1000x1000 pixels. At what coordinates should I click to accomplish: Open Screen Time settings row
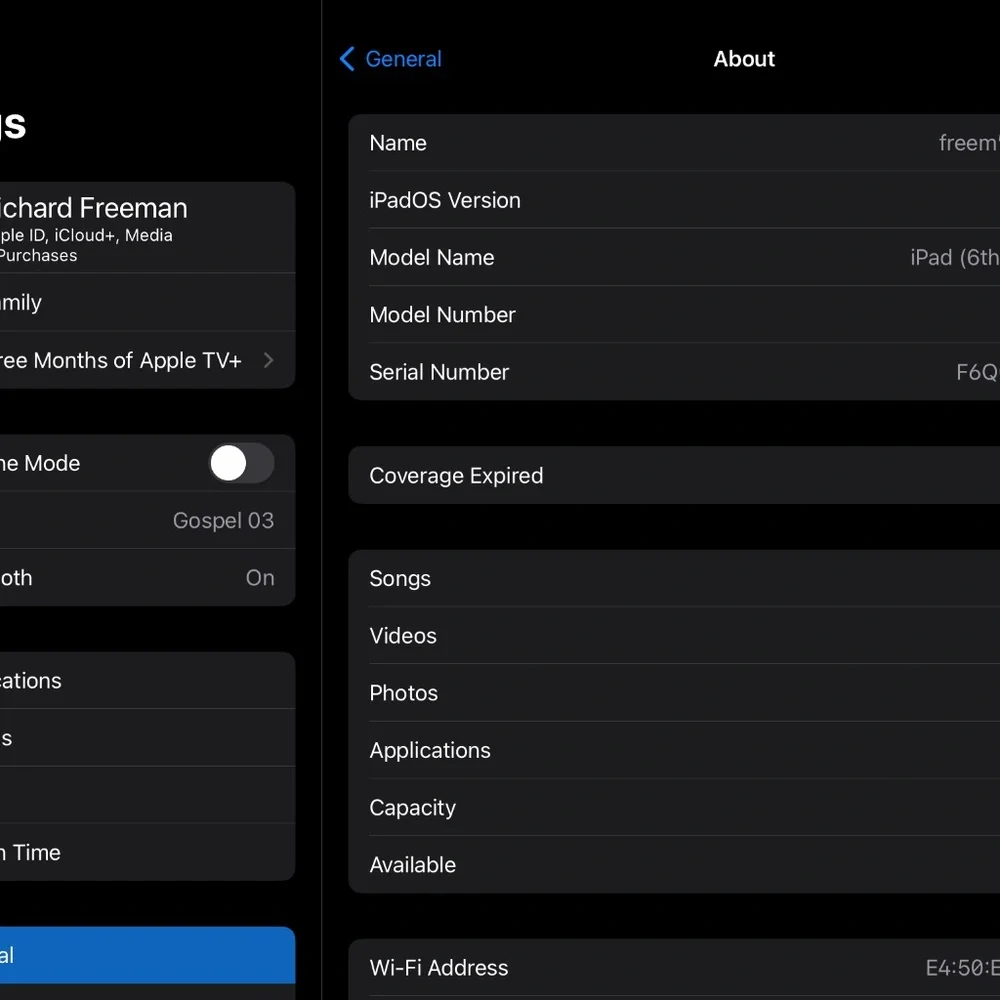147,853
